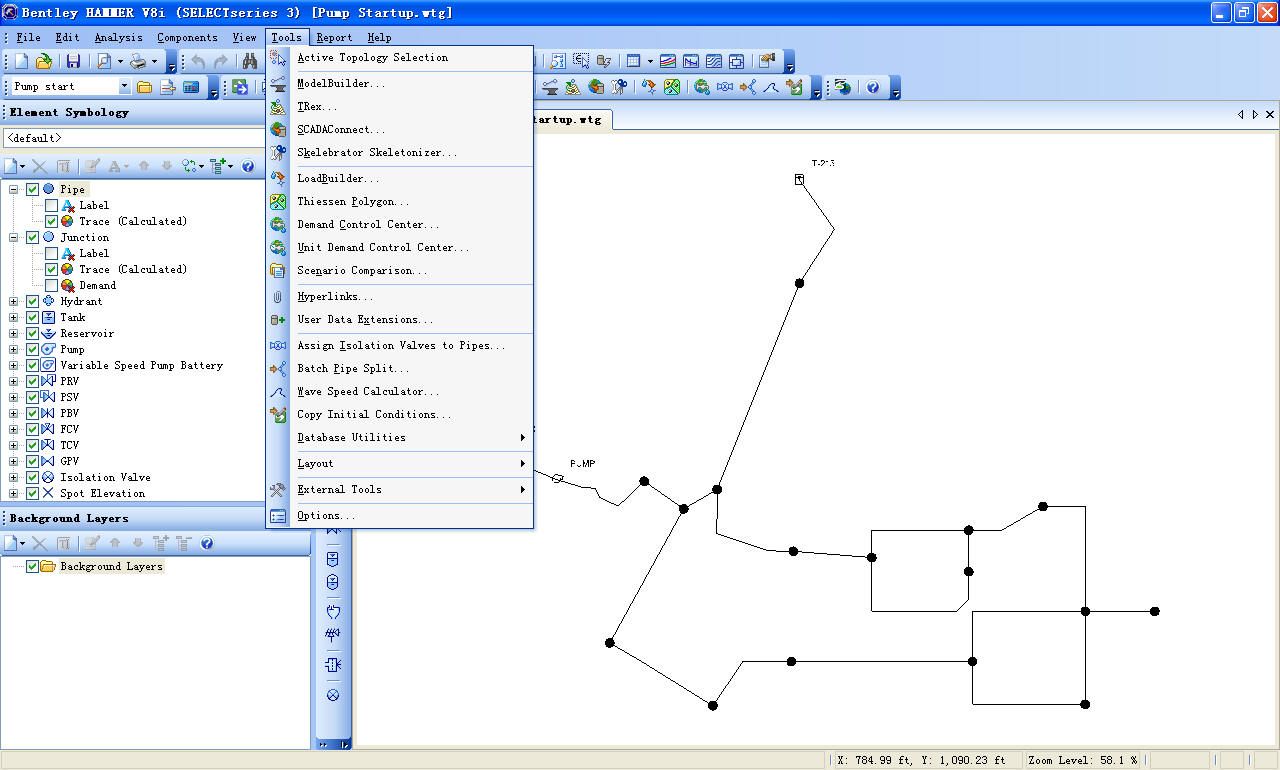1280x770 pixels.
Task: Toggle the Junction element checkbox
Action: click(x=32, y=237)
